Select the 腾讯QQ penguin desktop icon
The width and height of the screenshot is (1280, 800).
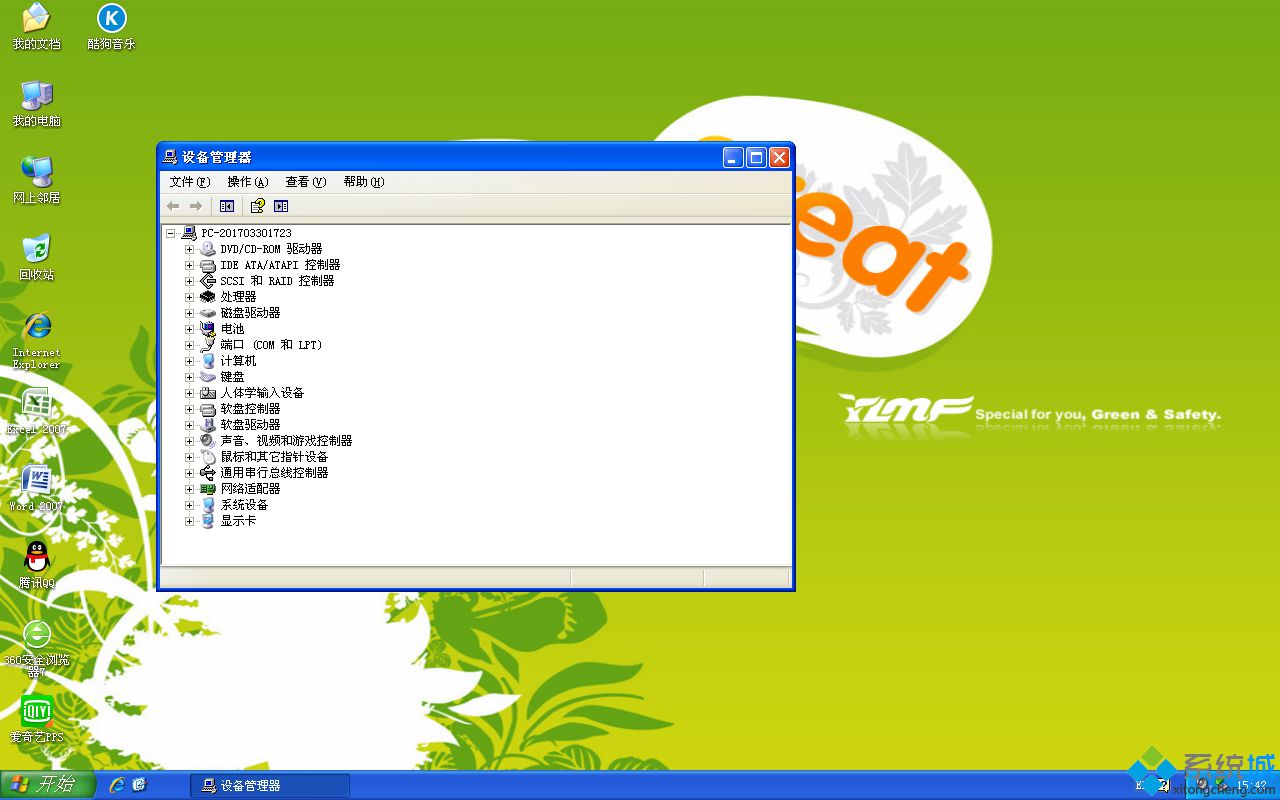37,556
